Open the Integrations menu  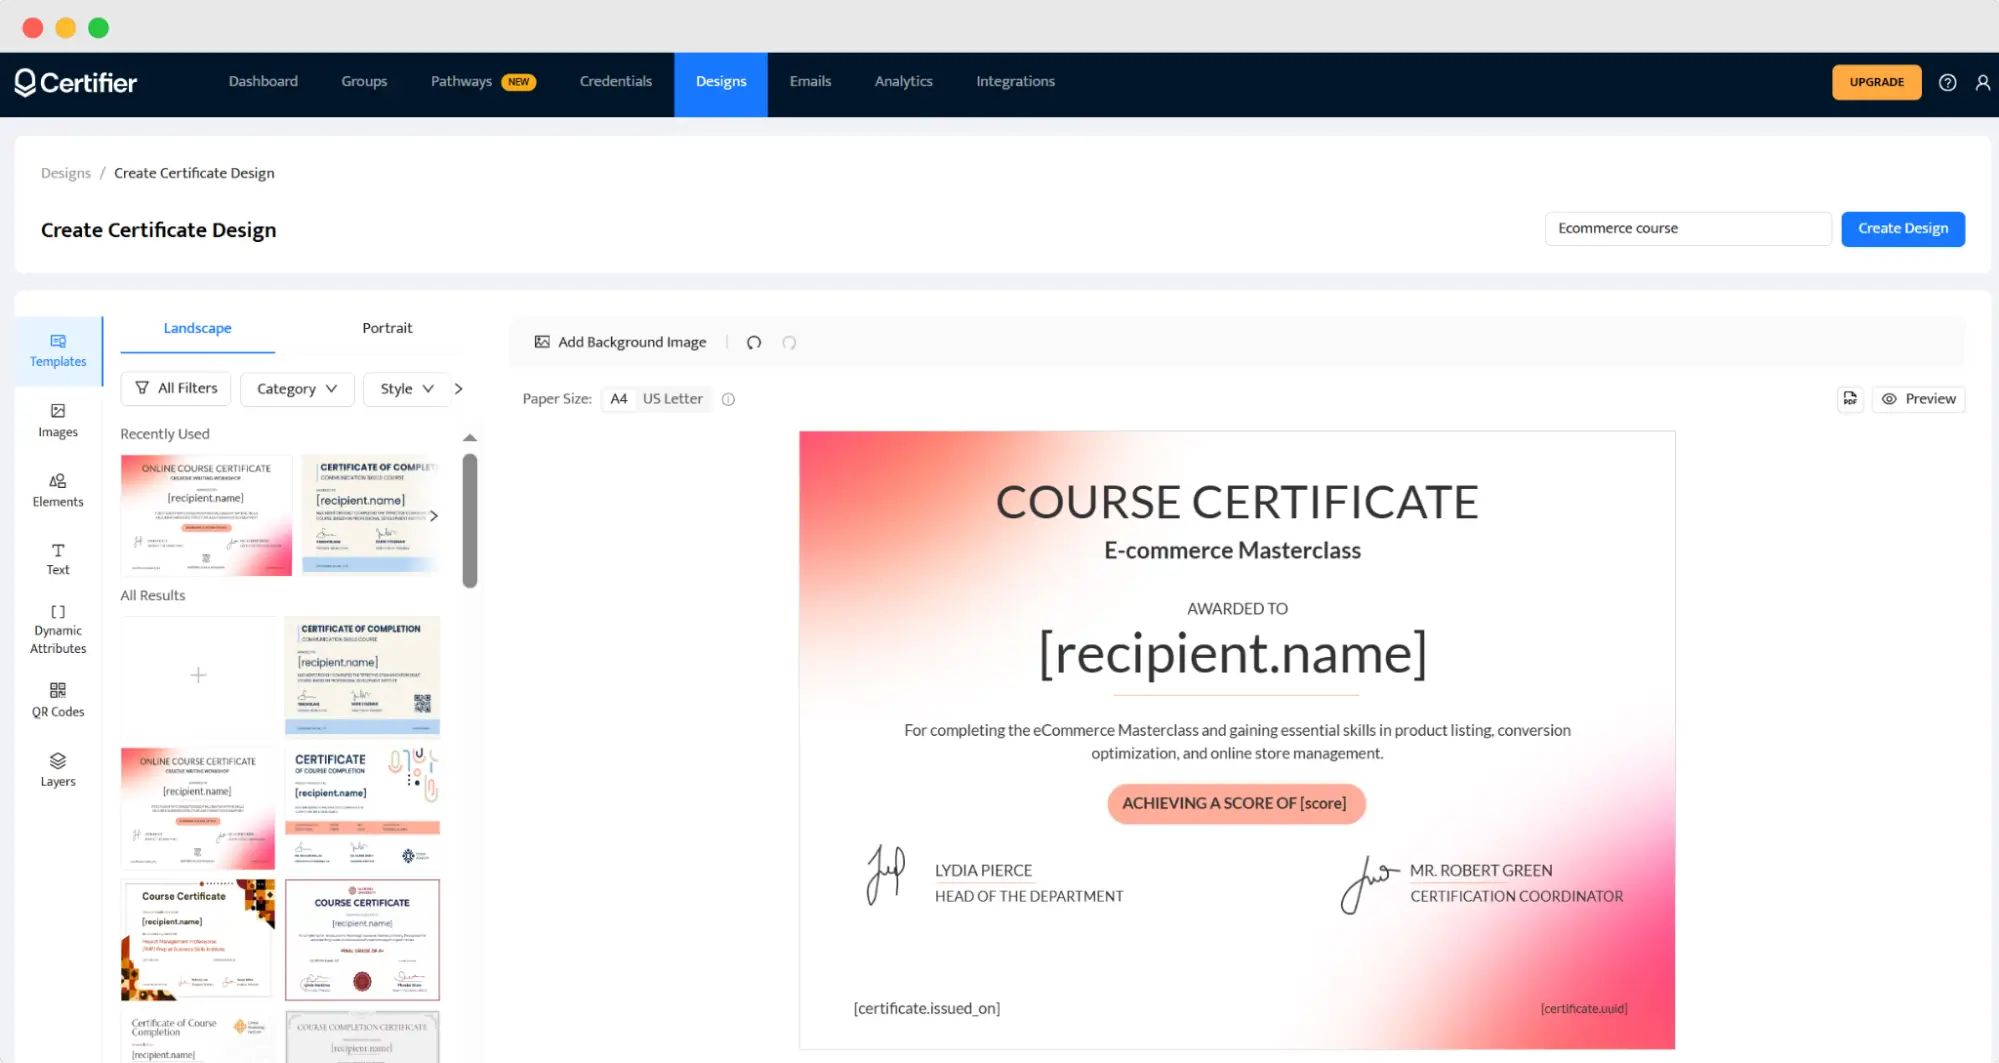pyautogui.click(x=1015, y=82)
